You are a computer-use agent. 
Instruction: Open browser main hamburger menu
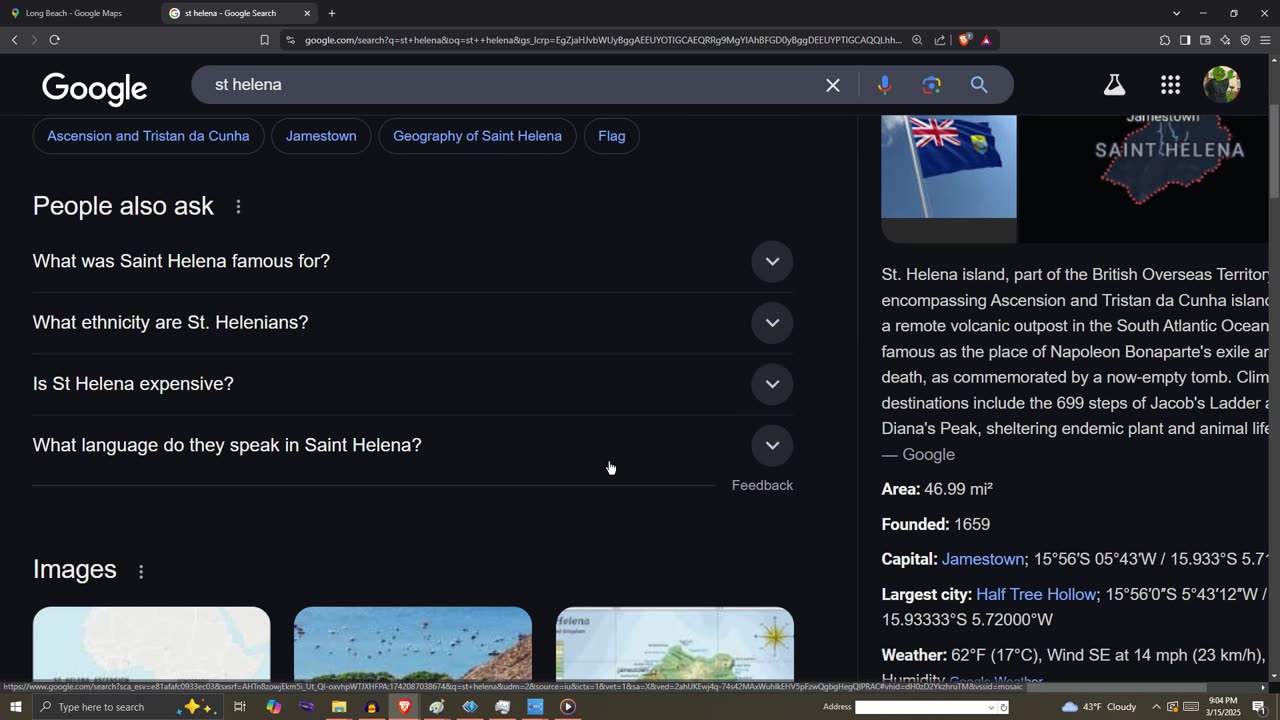(x=1265, y=40)
